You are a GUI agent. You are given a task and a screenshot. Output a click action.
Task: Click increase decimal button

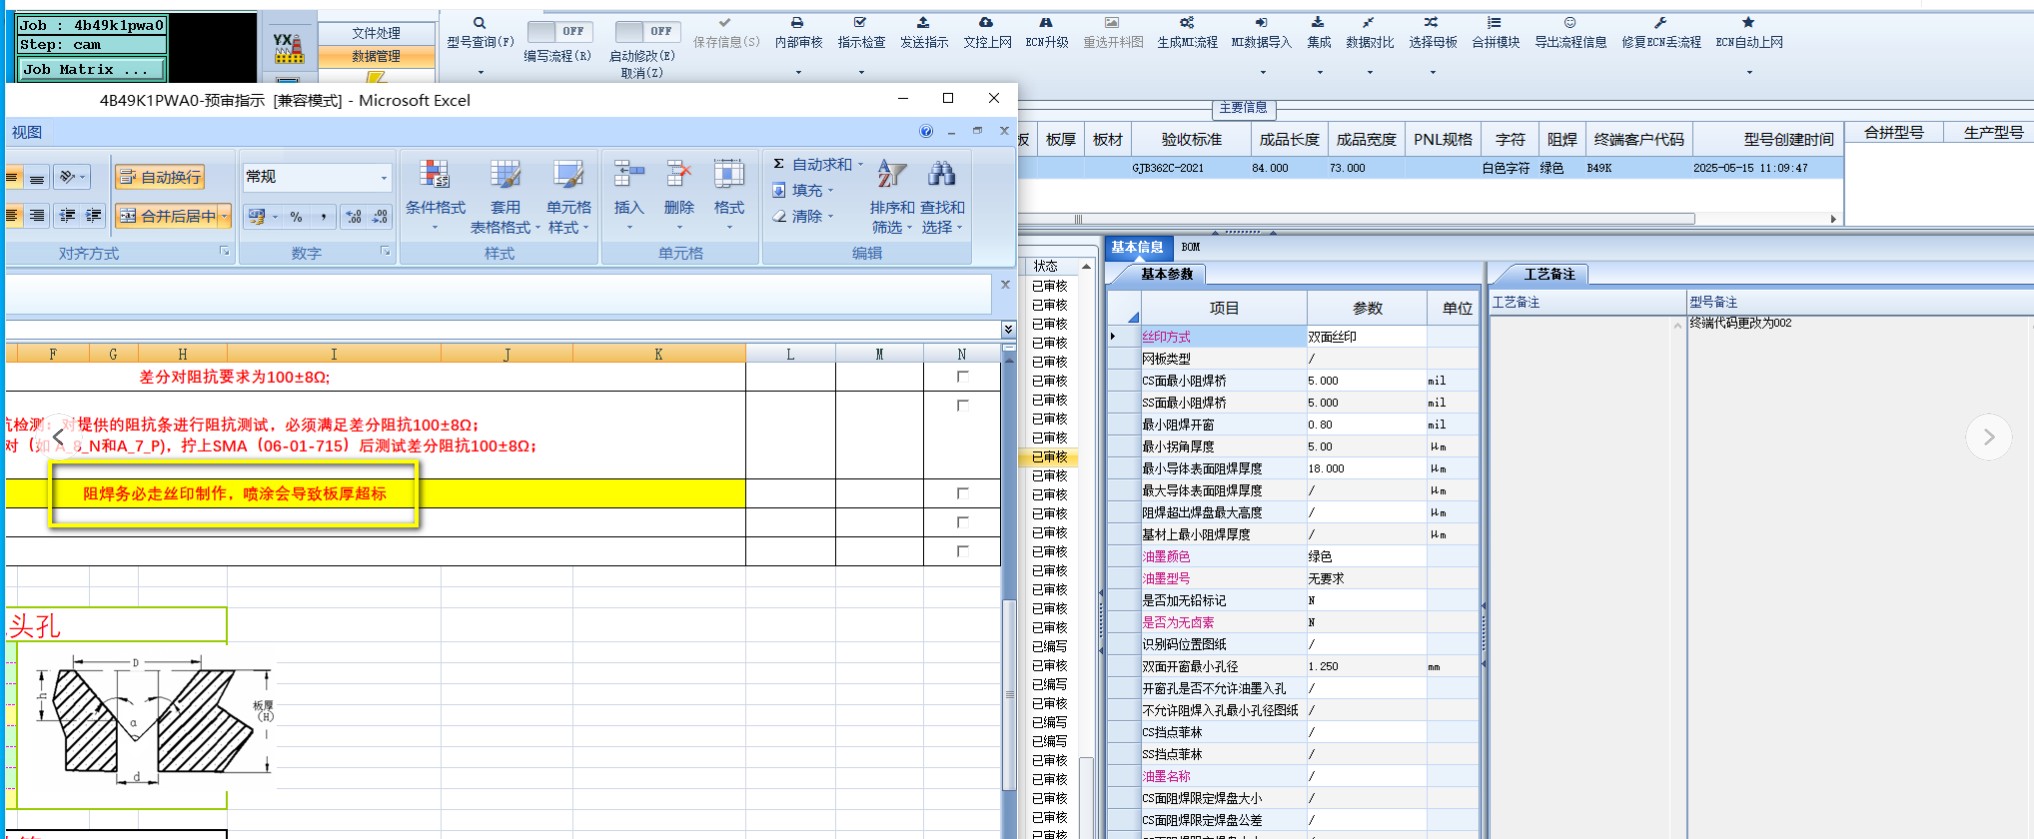pos(353,216)
